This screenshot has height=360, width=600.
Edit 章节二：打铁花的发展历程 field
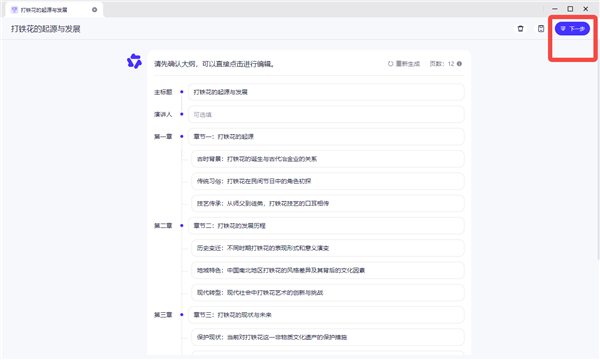[x=326, y=226]
